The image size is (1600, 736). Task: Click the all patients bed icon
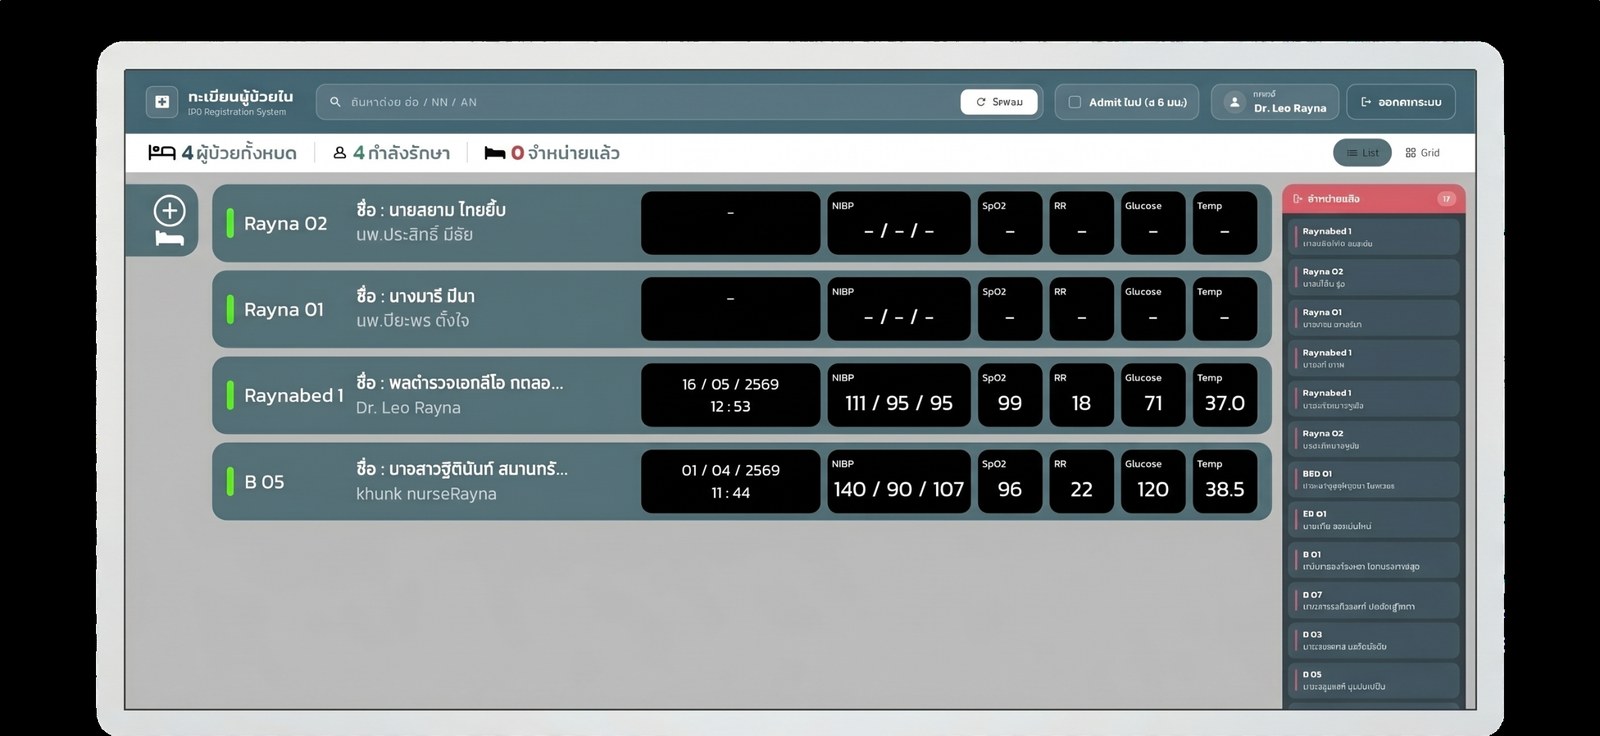[162, 153]
